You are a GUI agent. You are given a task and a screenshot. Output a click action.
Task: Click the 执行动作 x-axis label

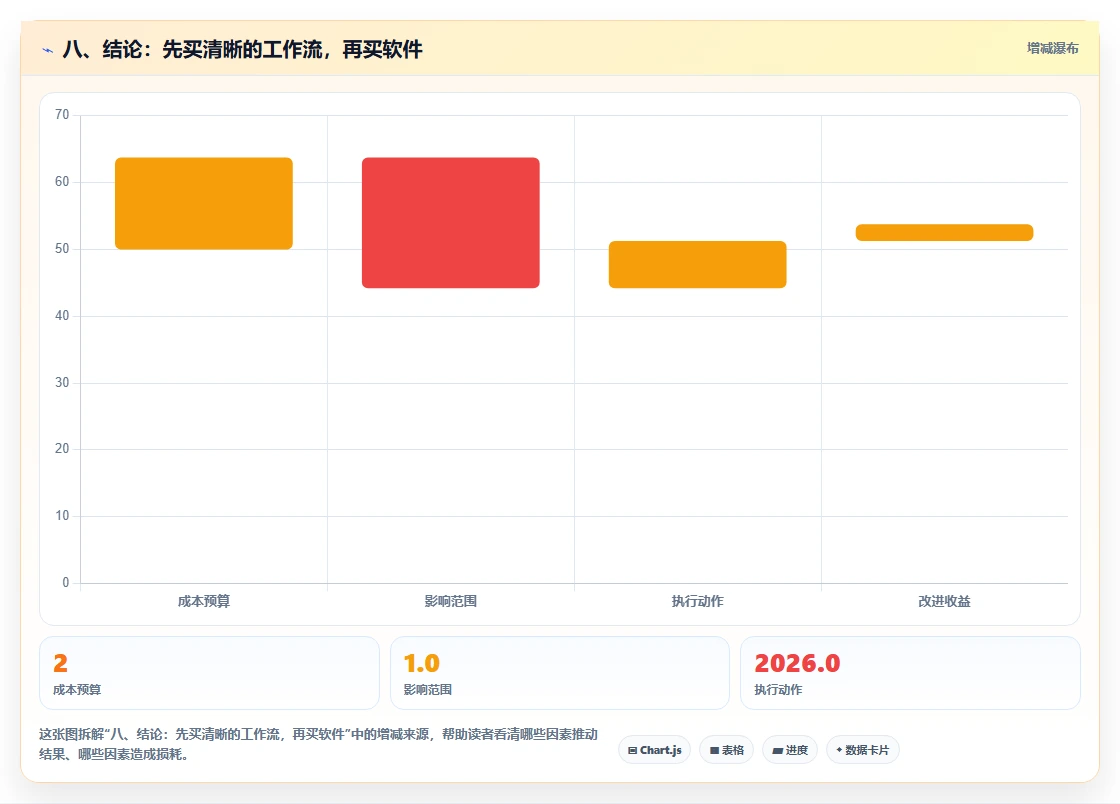(x=697, y=601)
